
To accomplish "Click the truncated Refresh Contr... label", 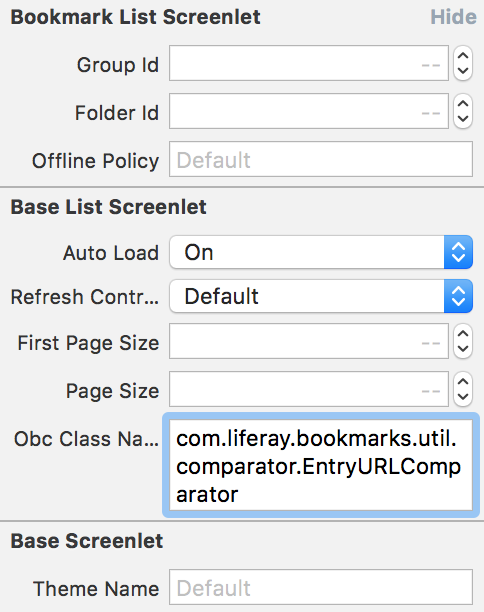I will pos(85,297).
